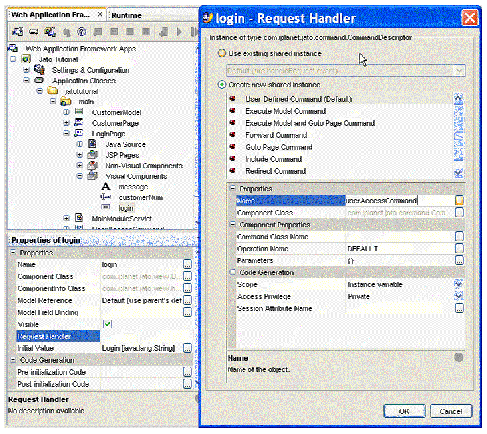Open editor for Name in login properties
This screenshot has width=487, height=434.
(188, 264)
